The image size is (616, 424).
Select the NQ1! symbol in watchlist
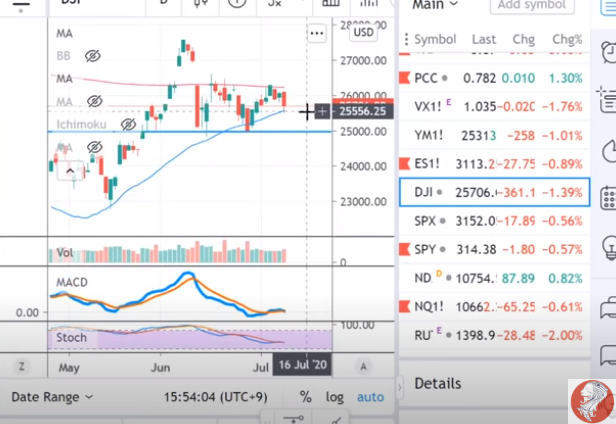tap(429, 307)
